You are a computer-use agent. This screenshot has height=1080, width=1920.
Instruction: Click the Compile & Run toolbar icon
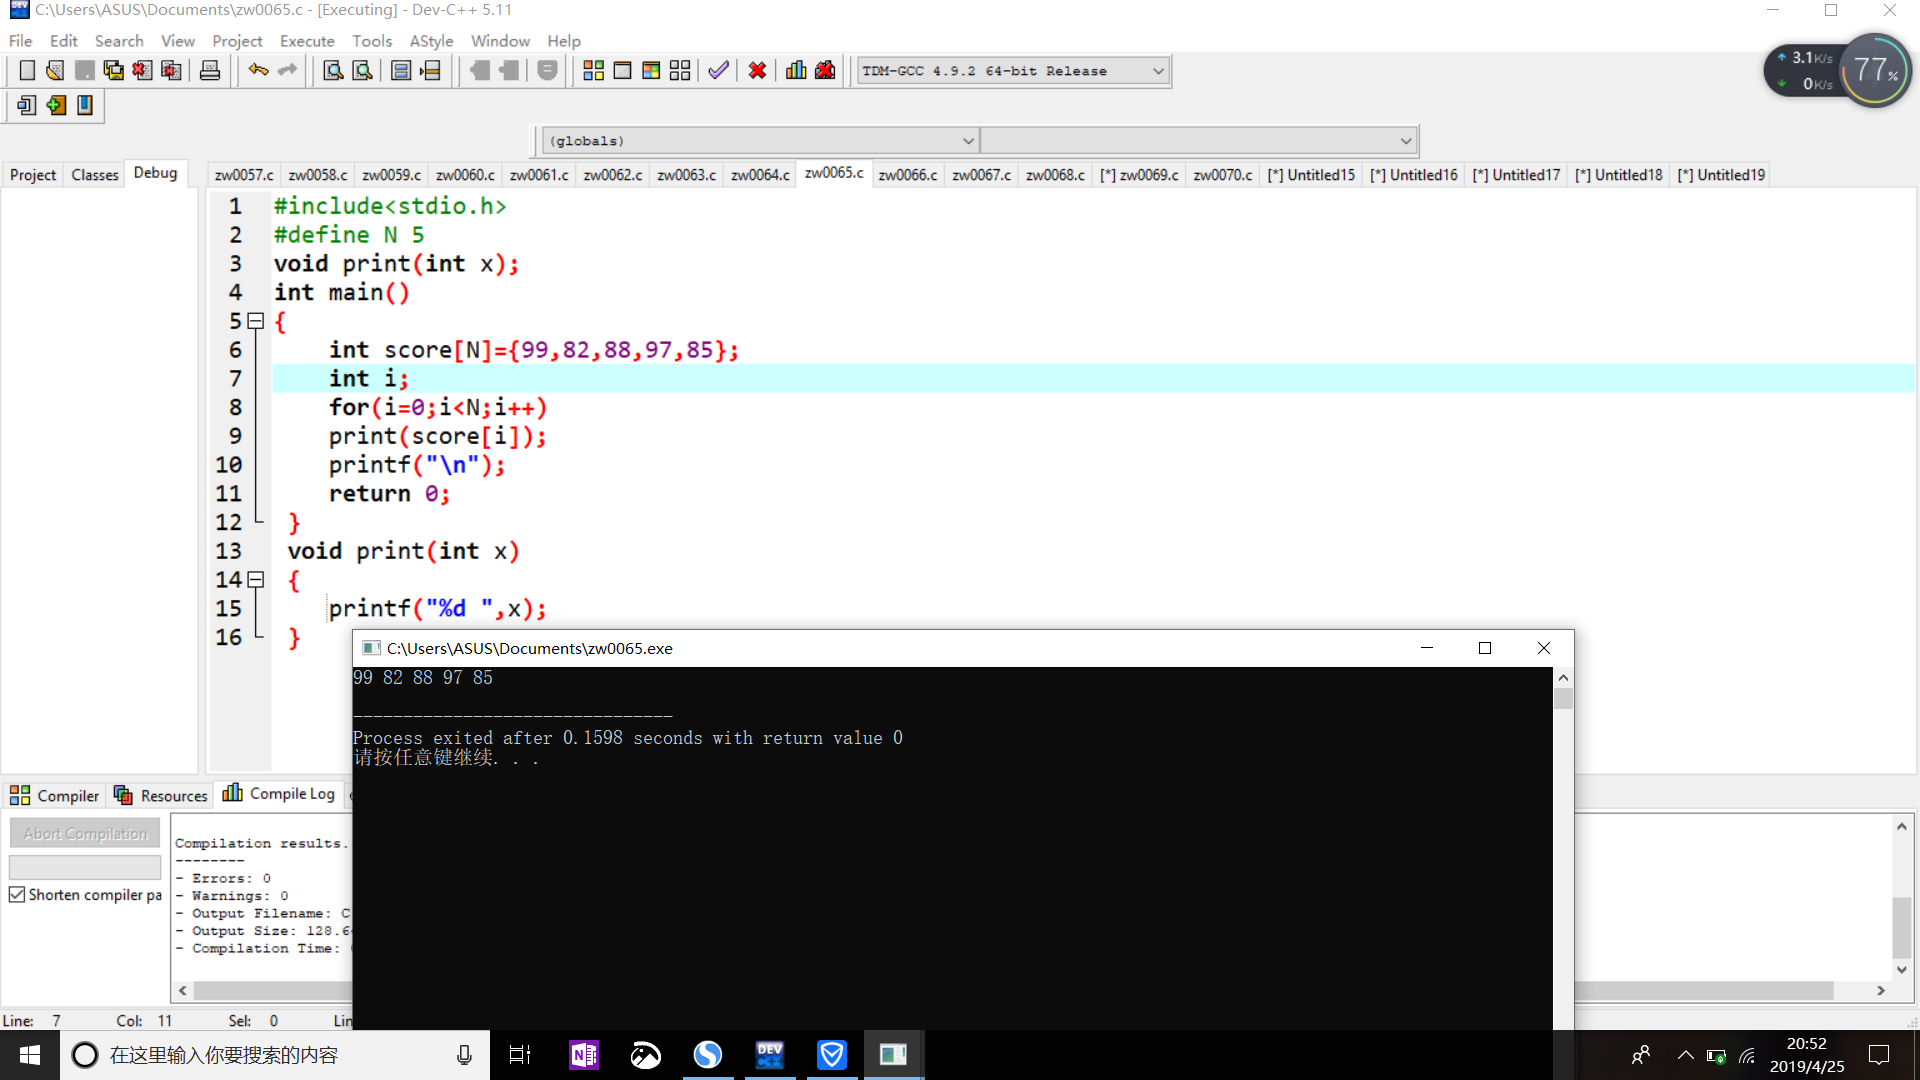click(651, 70)
